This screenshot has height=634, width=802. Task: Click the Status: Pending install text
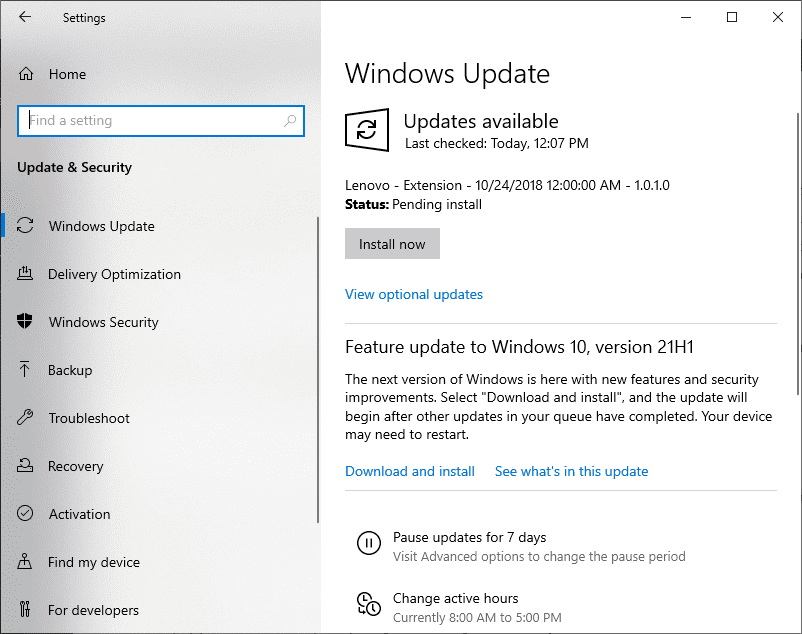[x=413, y=205]
